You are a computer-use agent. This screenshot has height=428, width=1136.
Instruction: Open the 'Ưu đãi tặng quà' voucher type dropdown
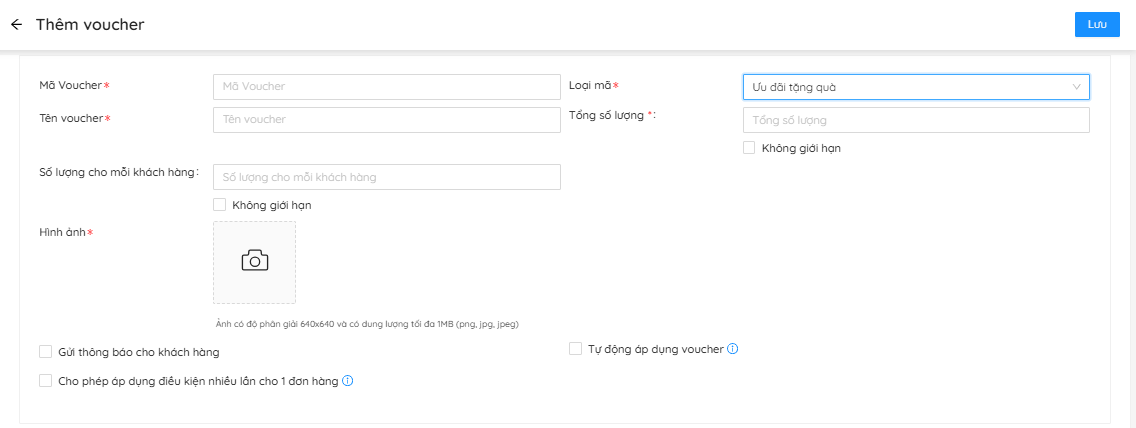coord(915,87)
